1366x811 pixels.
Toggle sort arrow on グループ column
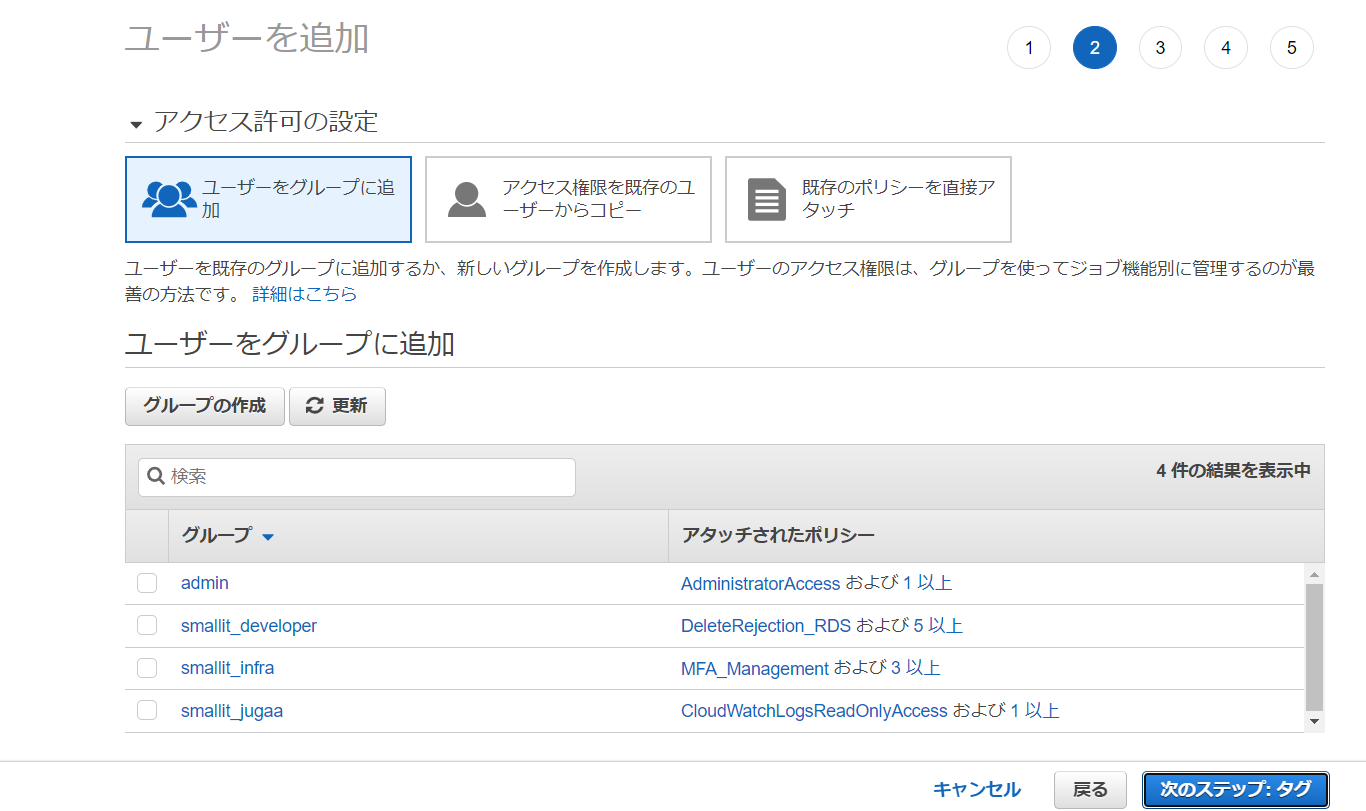pyautogui.click(x=268, y=537)
